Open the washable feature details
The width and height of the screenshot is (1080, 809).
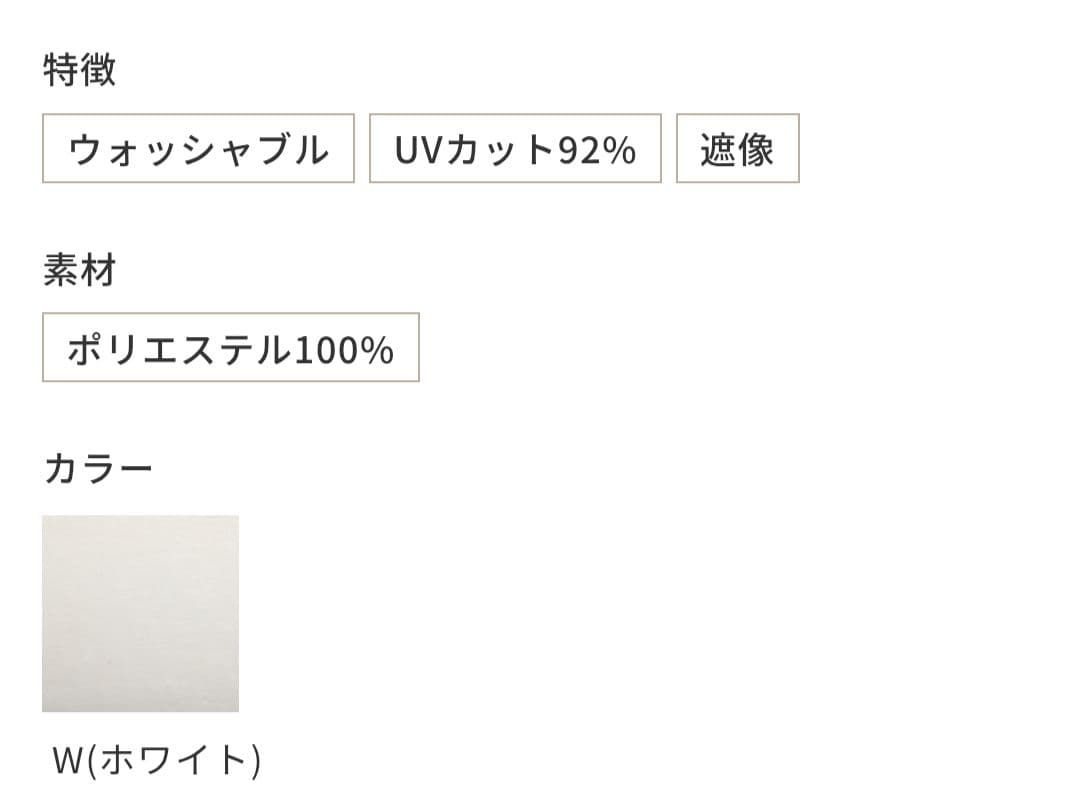(197, 149)
